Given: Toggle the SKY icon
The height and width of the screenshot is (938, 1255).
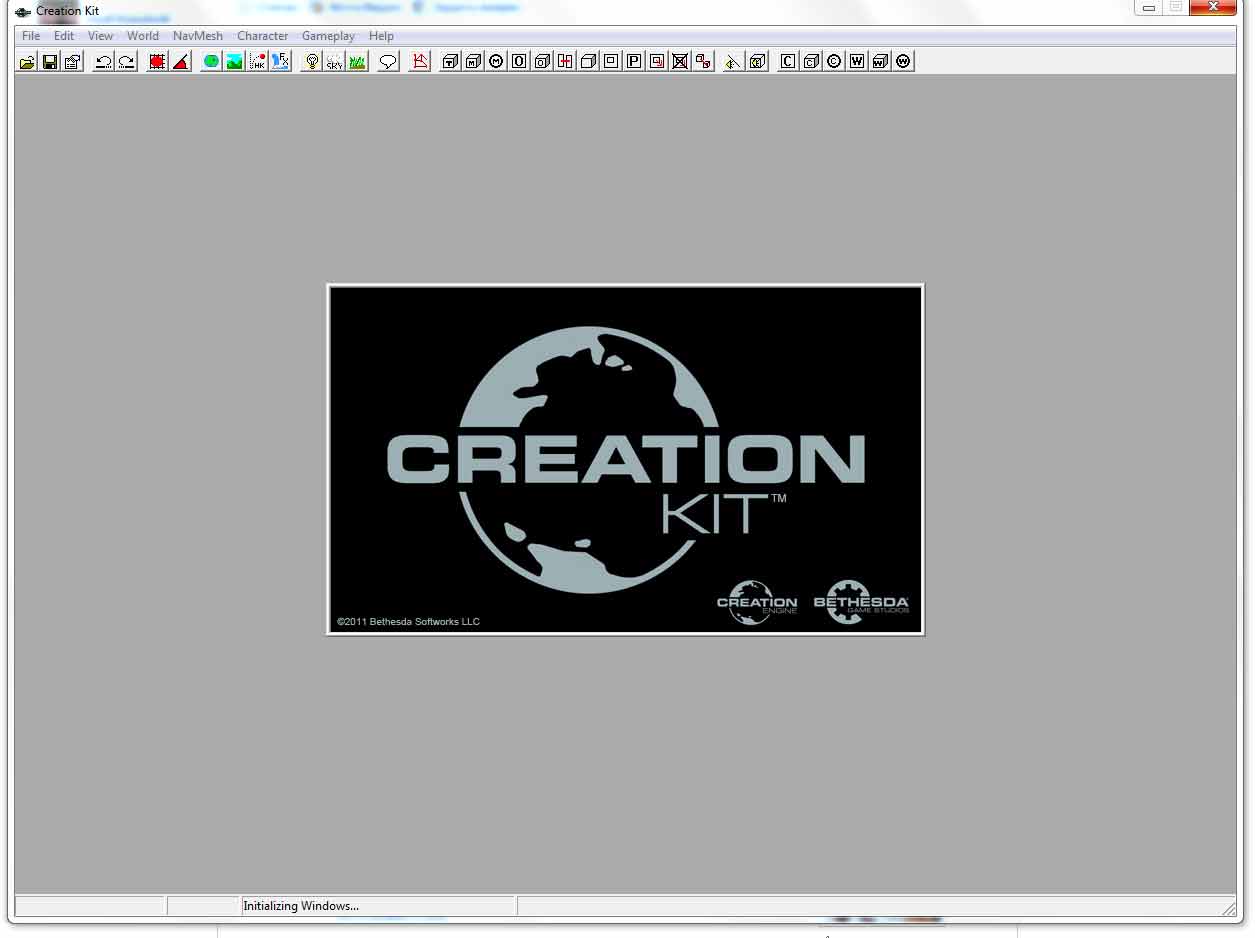Looking at the screenshot, I should 334,62.
